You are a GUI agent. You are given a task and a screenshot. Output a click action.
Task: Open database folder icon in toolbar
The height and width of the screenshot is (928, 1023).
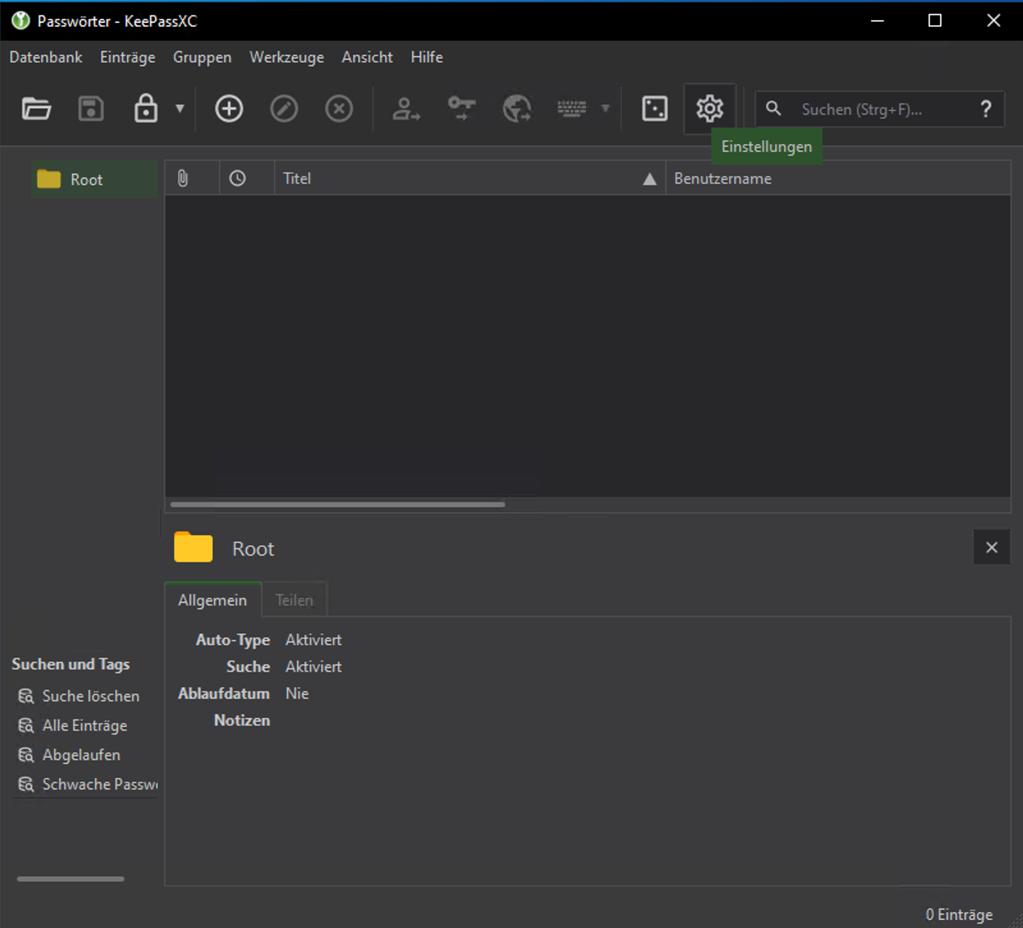click(x=36, y=108)
